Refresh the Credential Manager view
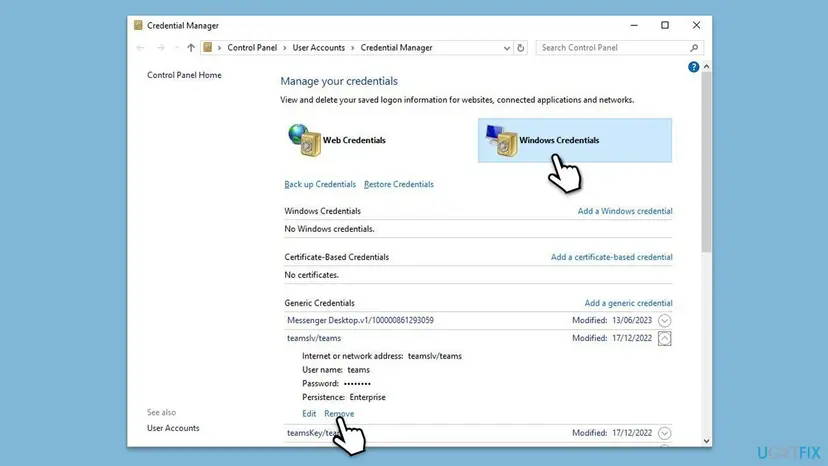Screen dimensions: 828x466 [x=521, y=48]
